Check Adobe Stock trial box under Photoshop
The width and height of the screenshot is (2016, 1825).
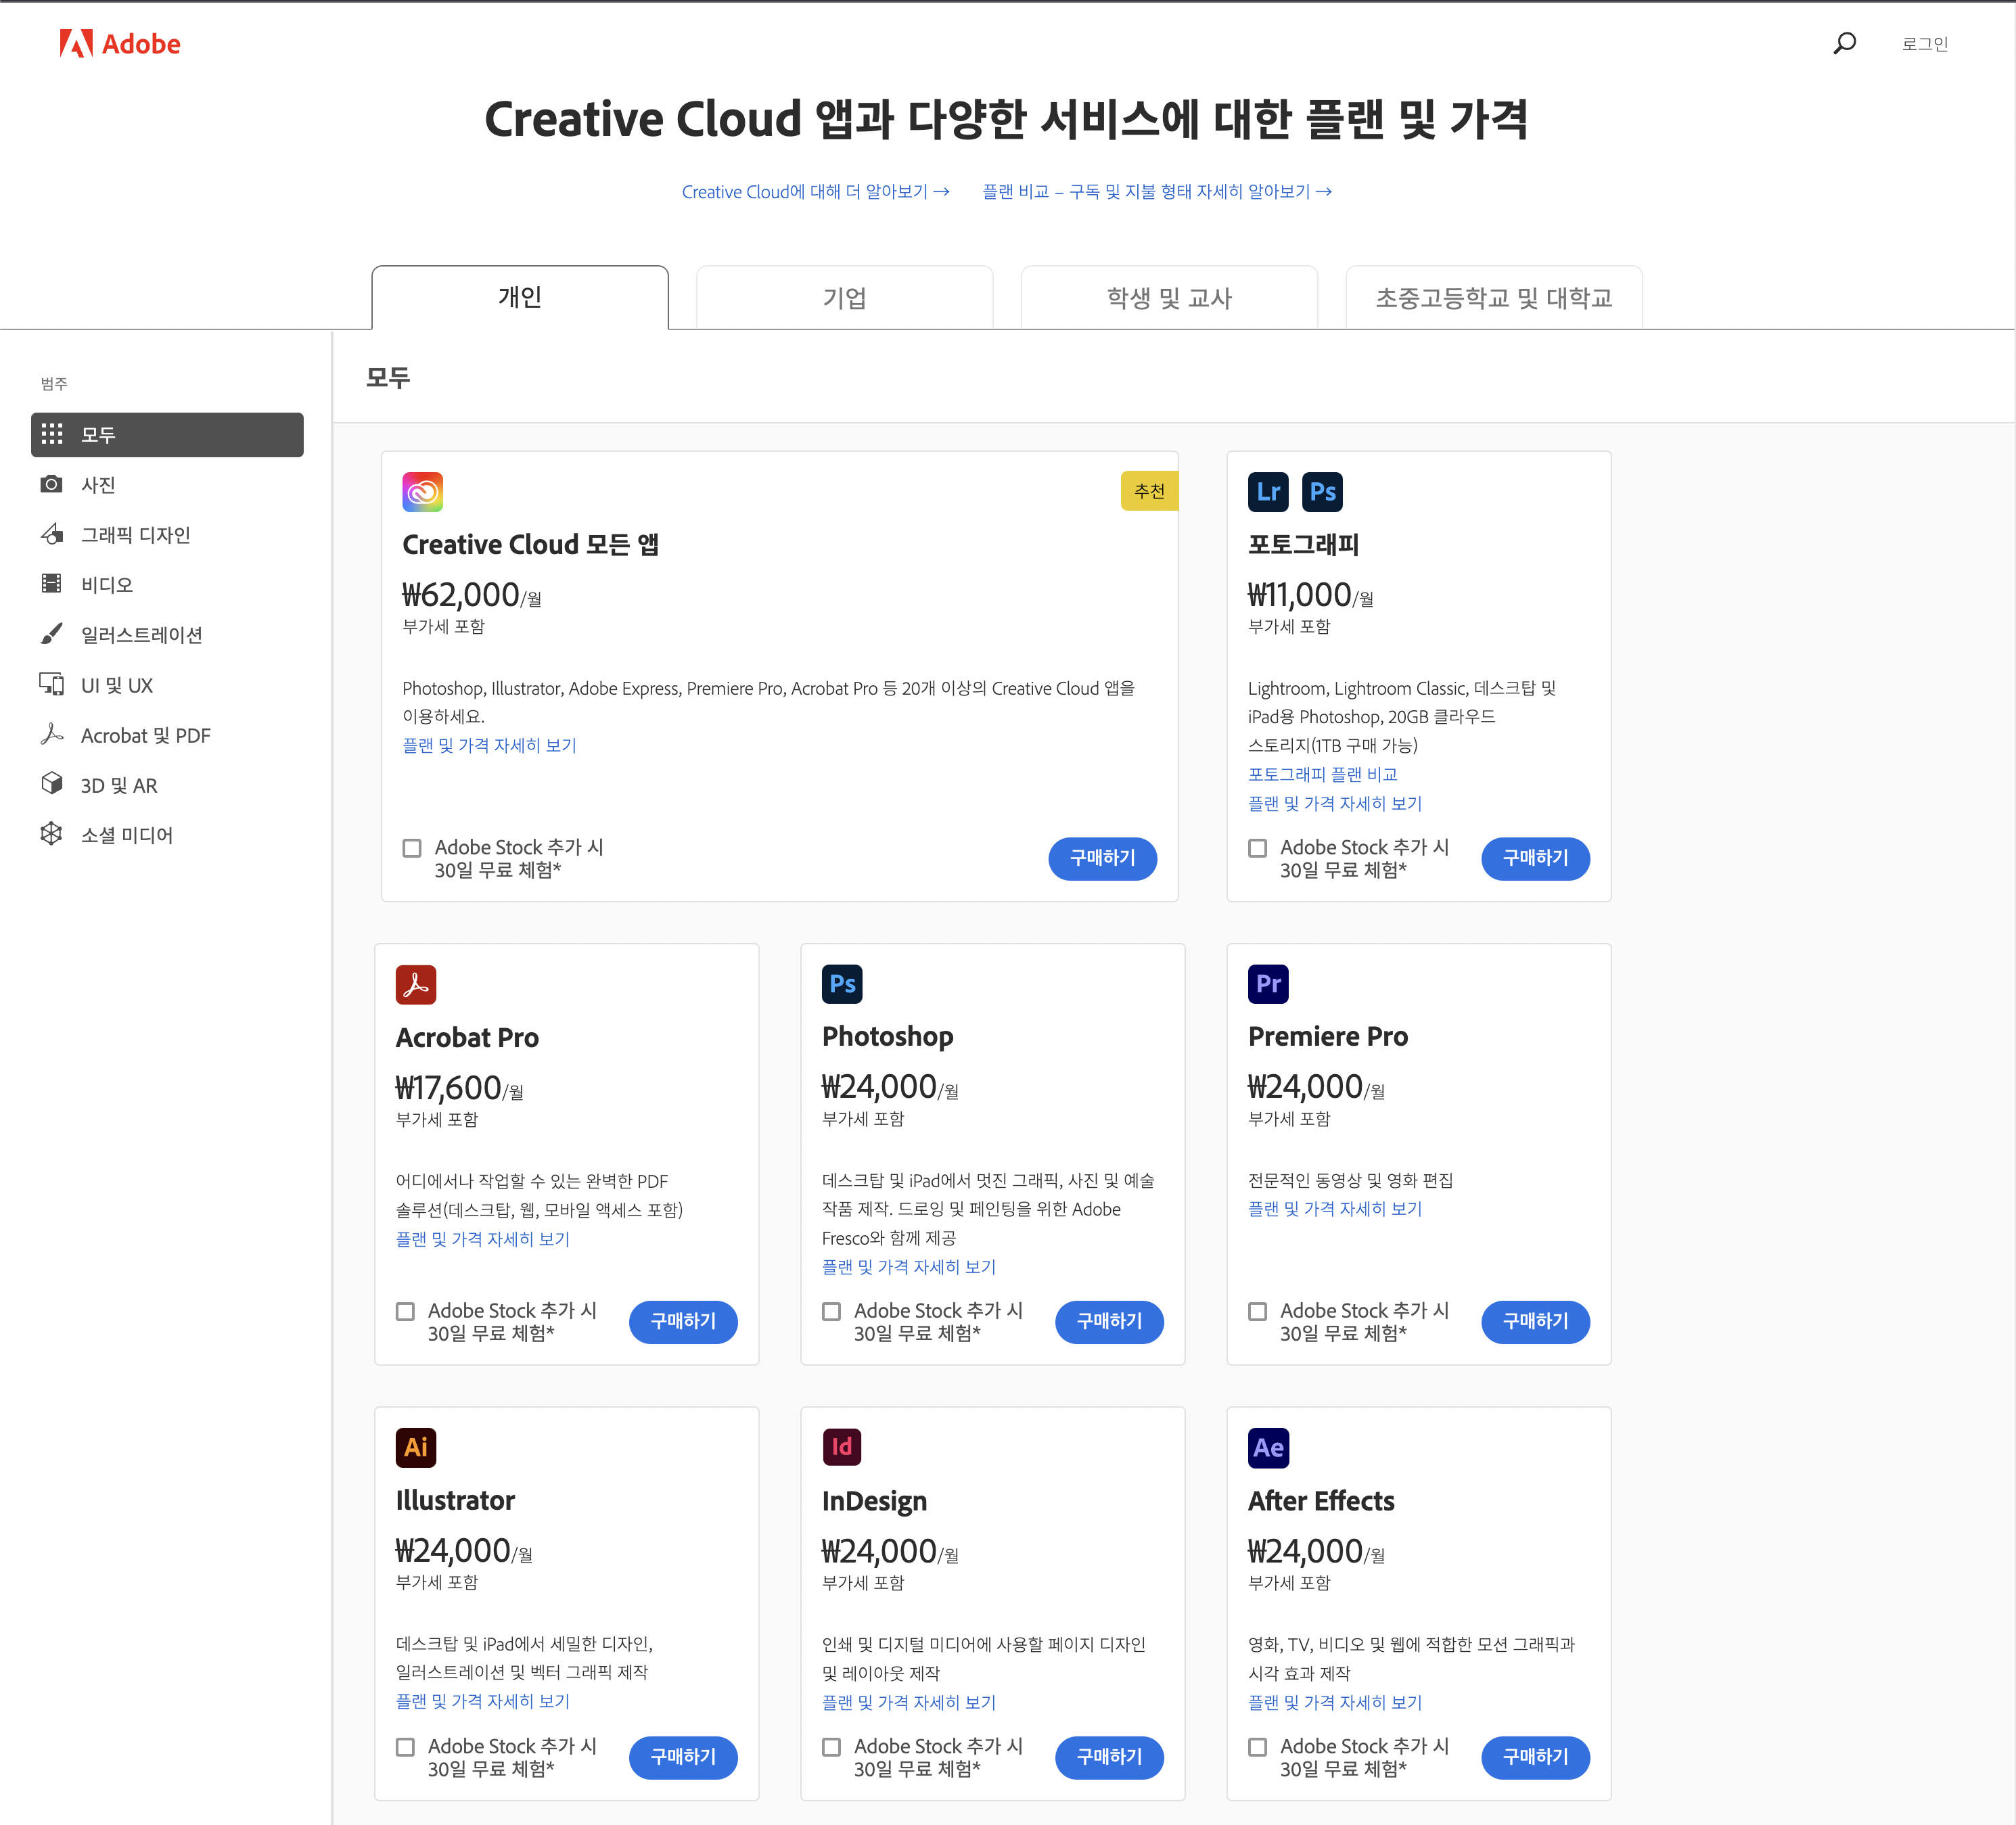point(831,1311)
